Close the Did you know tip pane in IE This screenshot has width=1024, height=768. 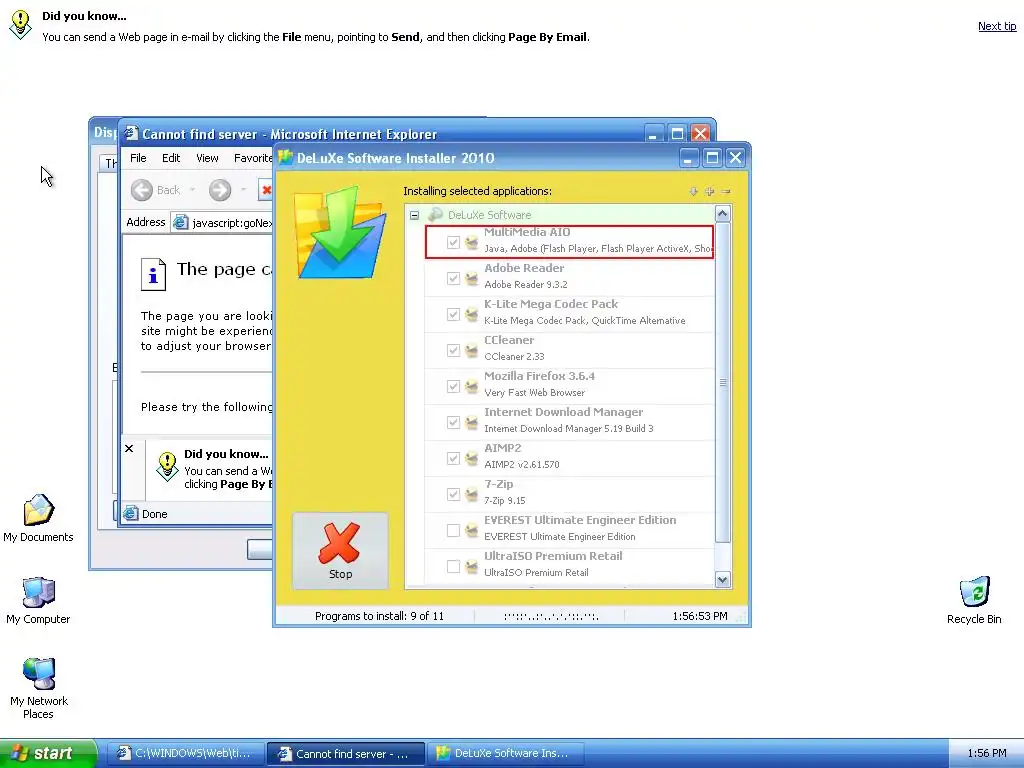(x=129, y=449)
